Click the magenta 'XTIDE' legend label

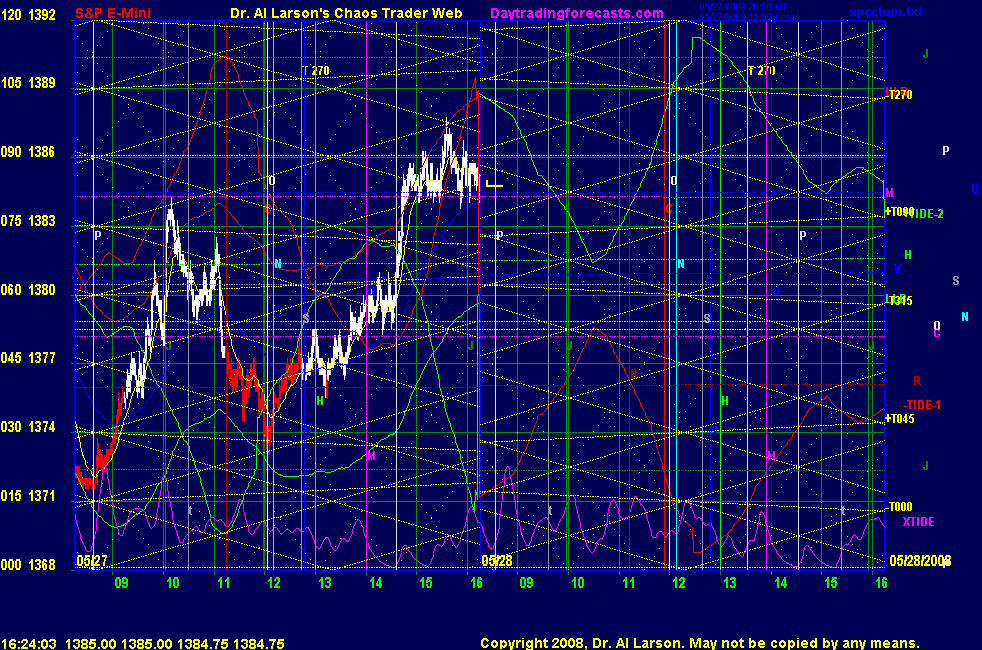pos(919,522)
